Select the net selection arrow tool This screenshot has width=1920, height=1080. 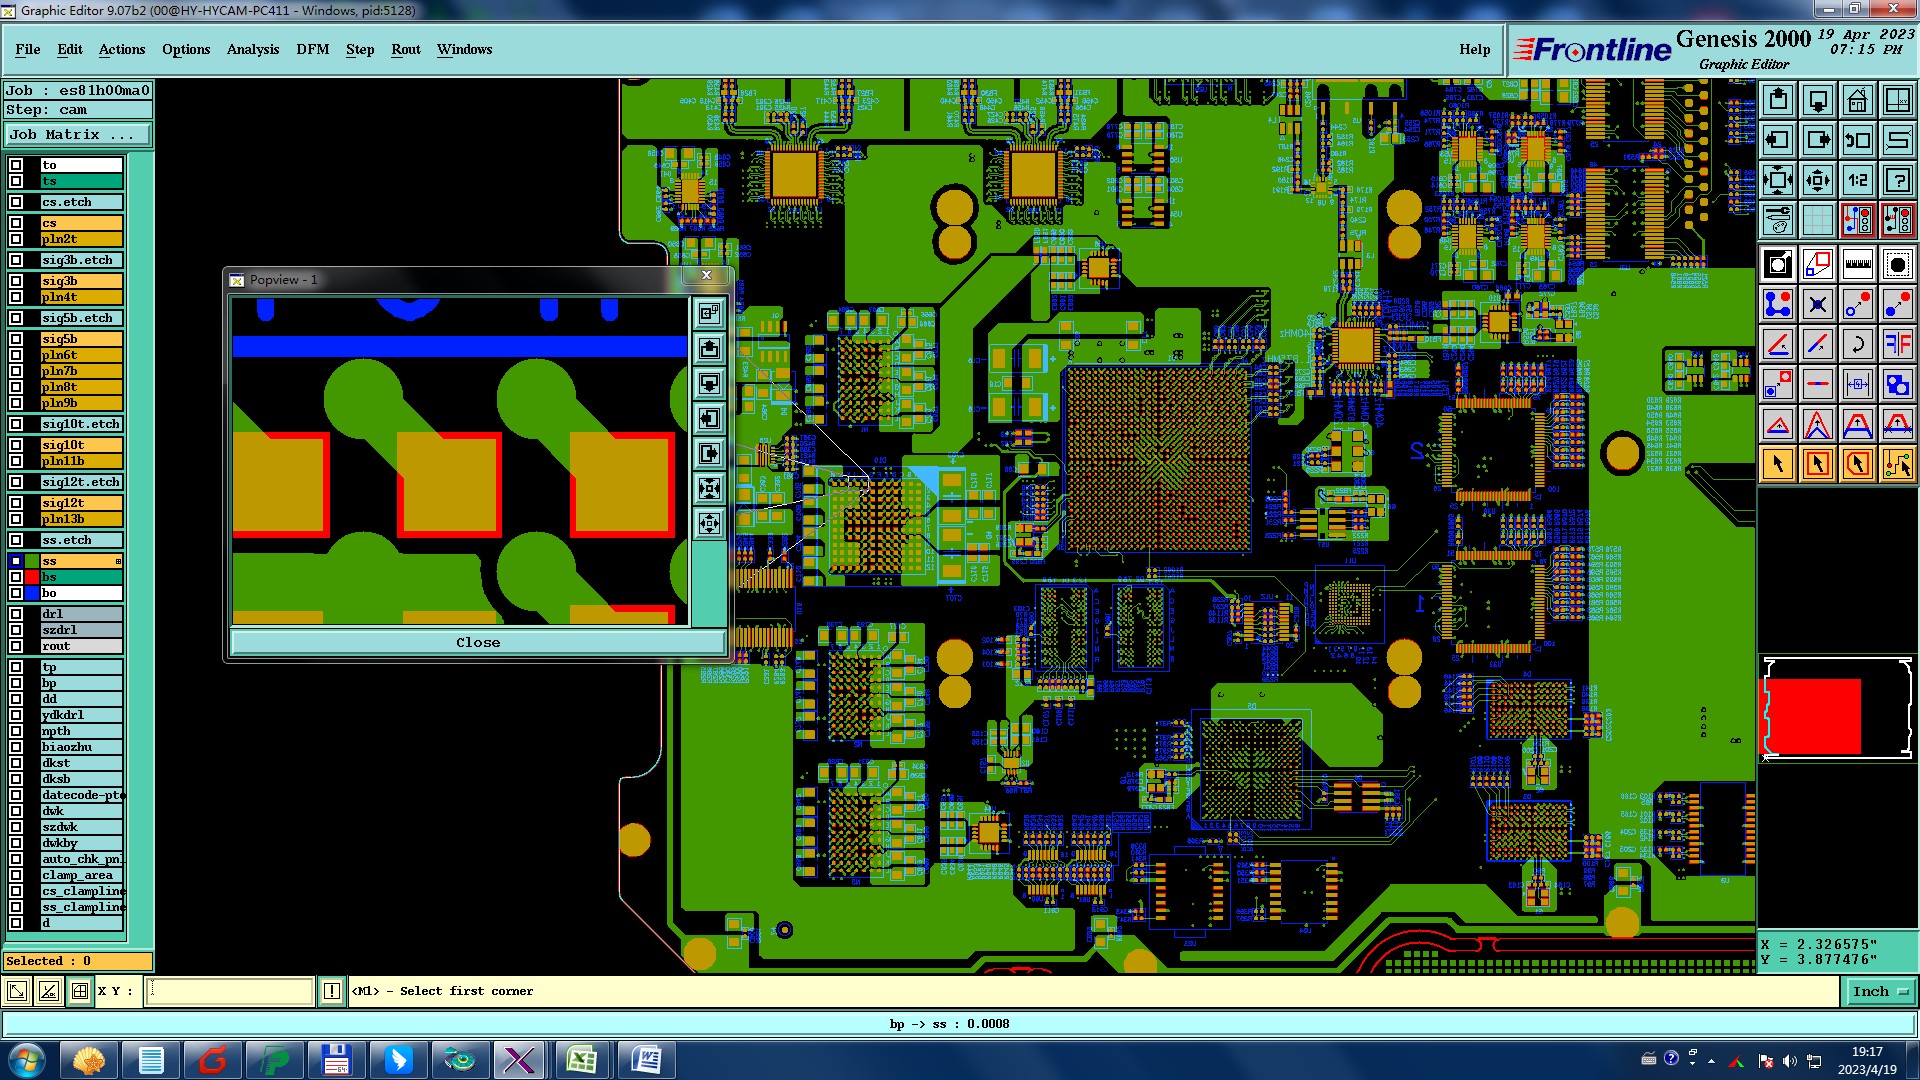point(1897,464)
